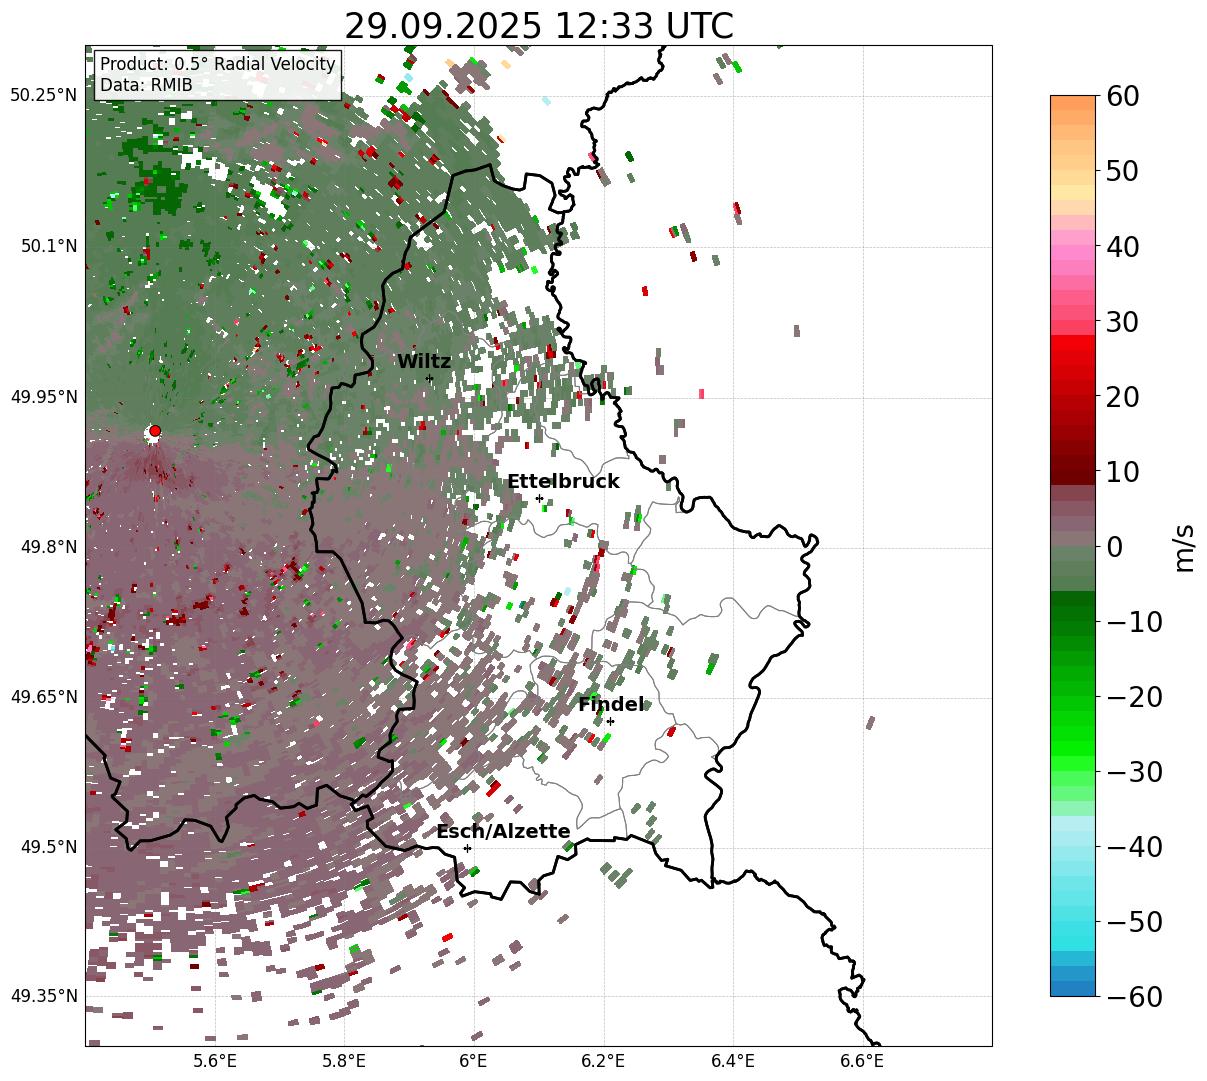
Task: Select the Esch/Alzette city label
Action: 503,832
